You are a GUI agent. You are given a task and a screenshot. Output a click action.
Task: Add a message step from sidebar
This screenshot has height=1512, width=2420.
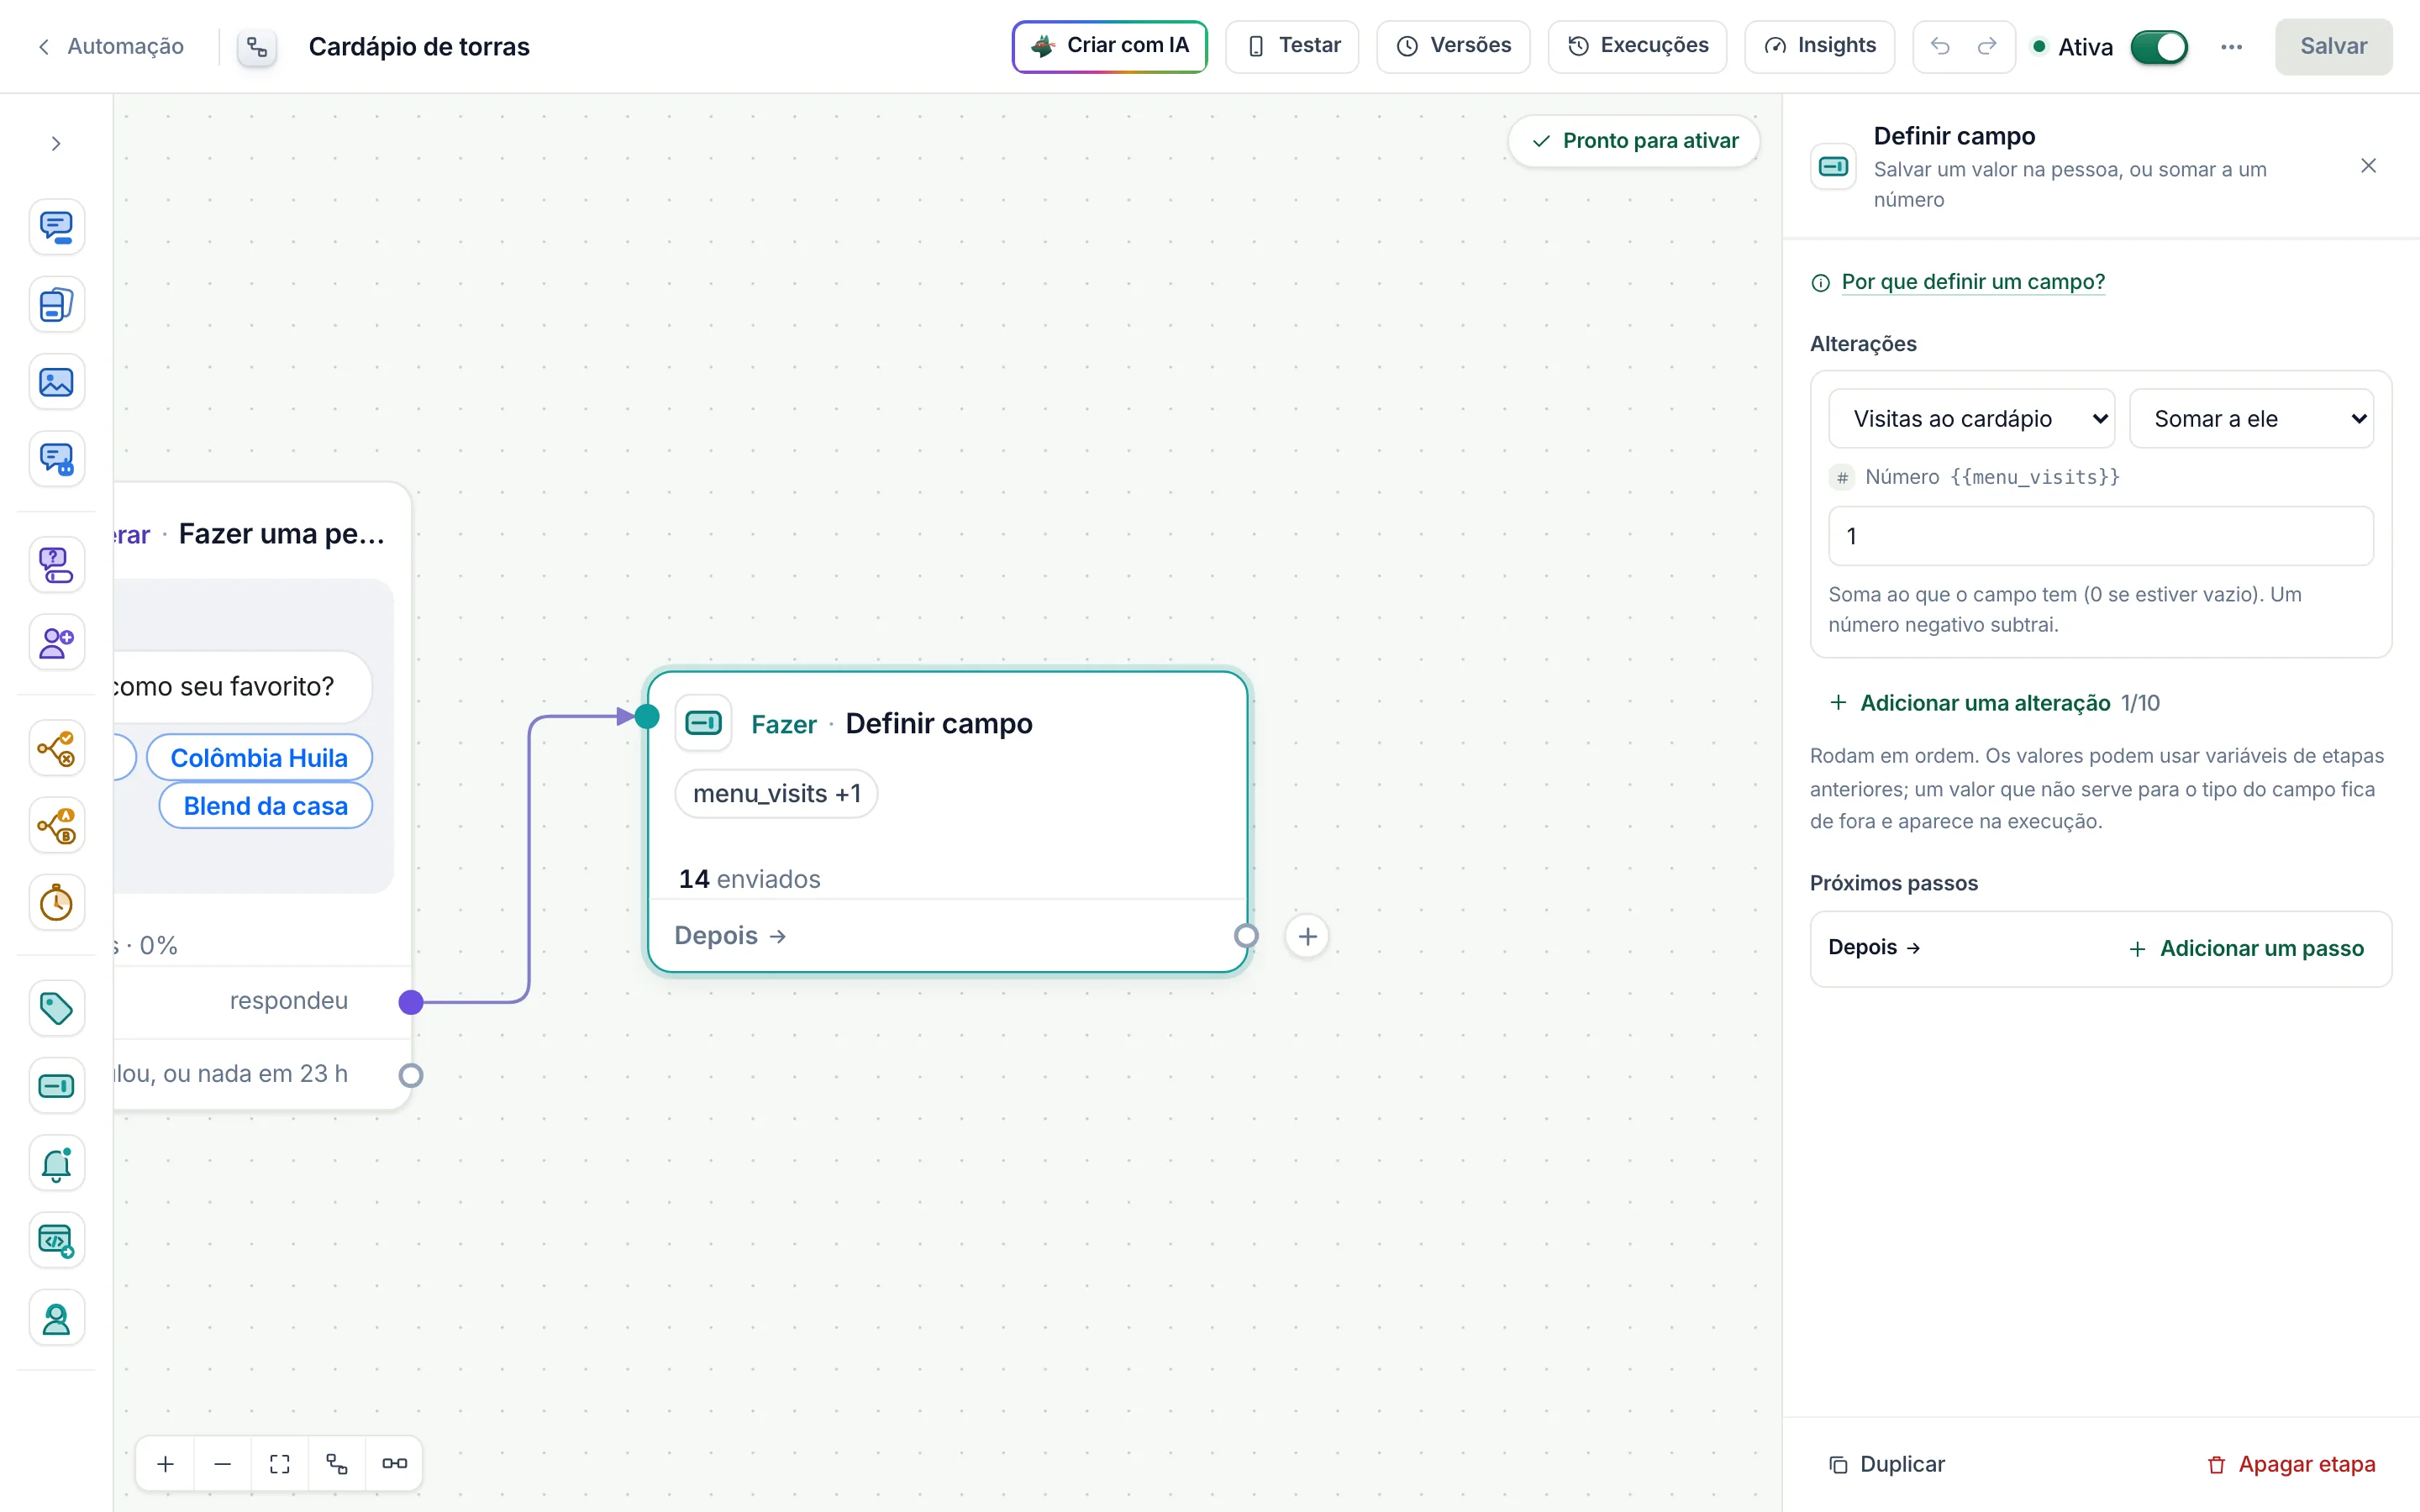[x=56, y=227]
